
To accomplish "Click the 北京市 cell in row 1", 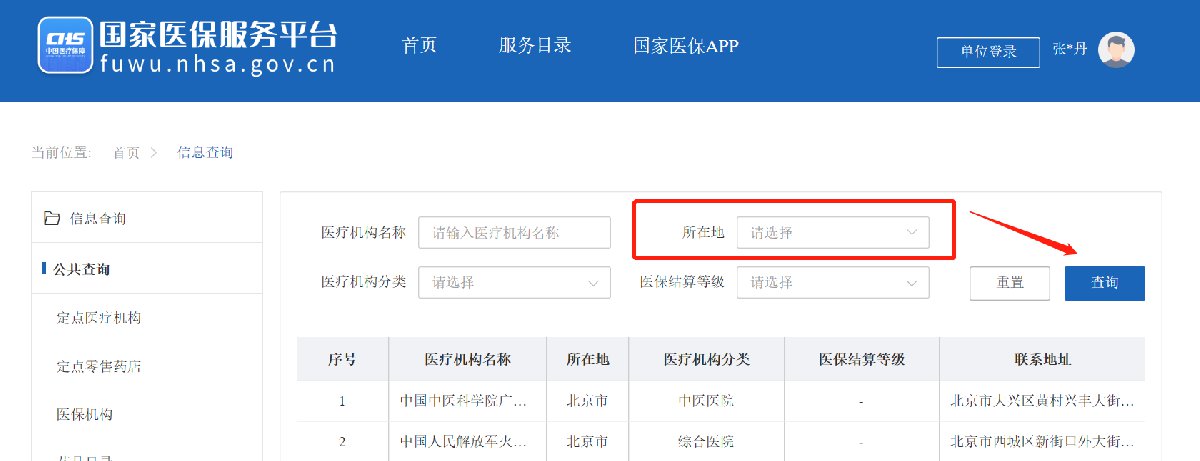I will 588,401.
